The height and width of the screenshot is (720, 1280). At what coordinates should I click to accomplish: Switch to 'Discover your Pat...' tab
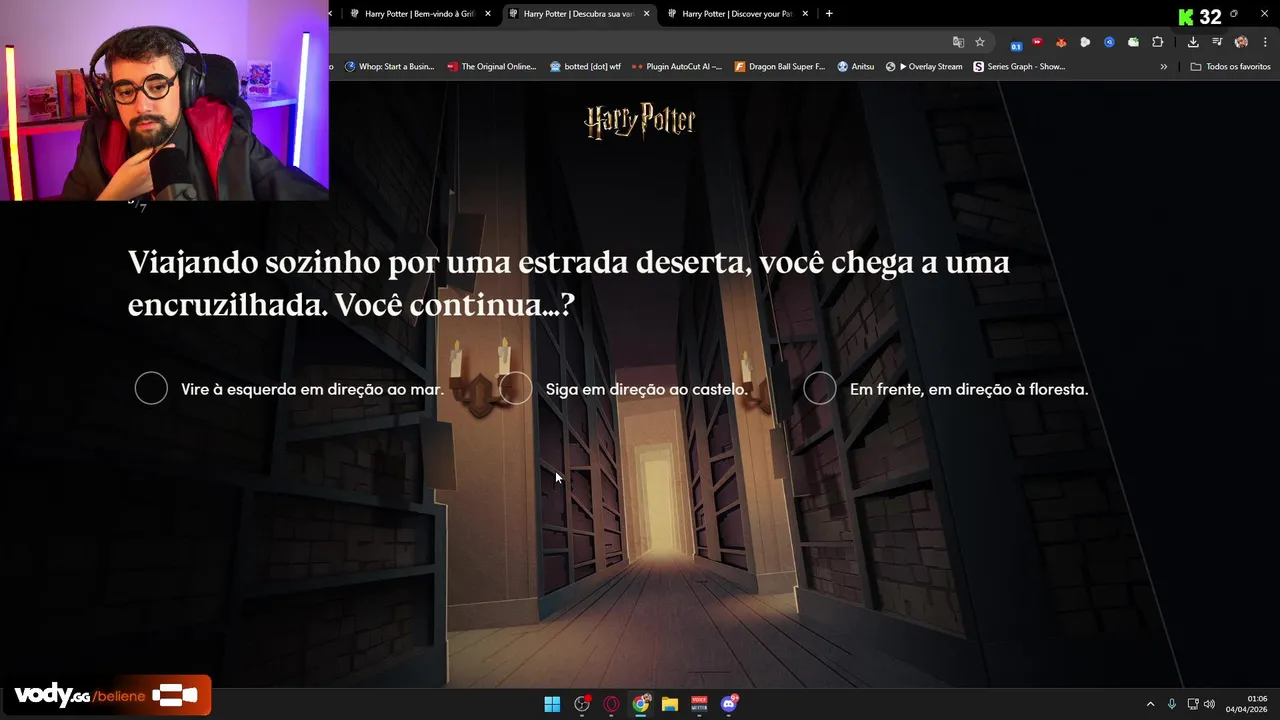[x=737, y=14]
